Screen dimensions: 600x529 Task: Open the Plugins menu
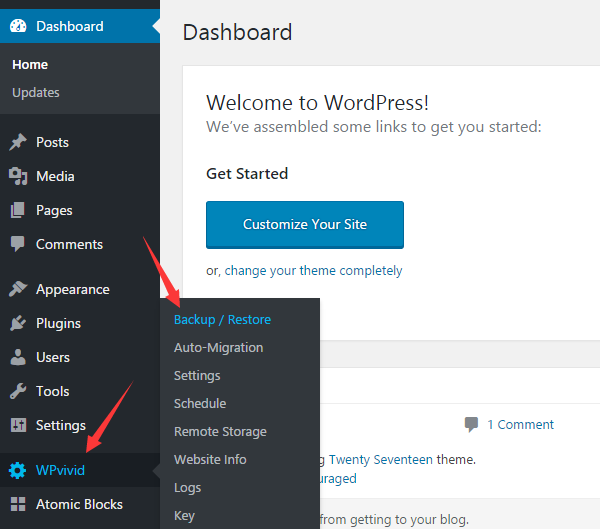80,323
